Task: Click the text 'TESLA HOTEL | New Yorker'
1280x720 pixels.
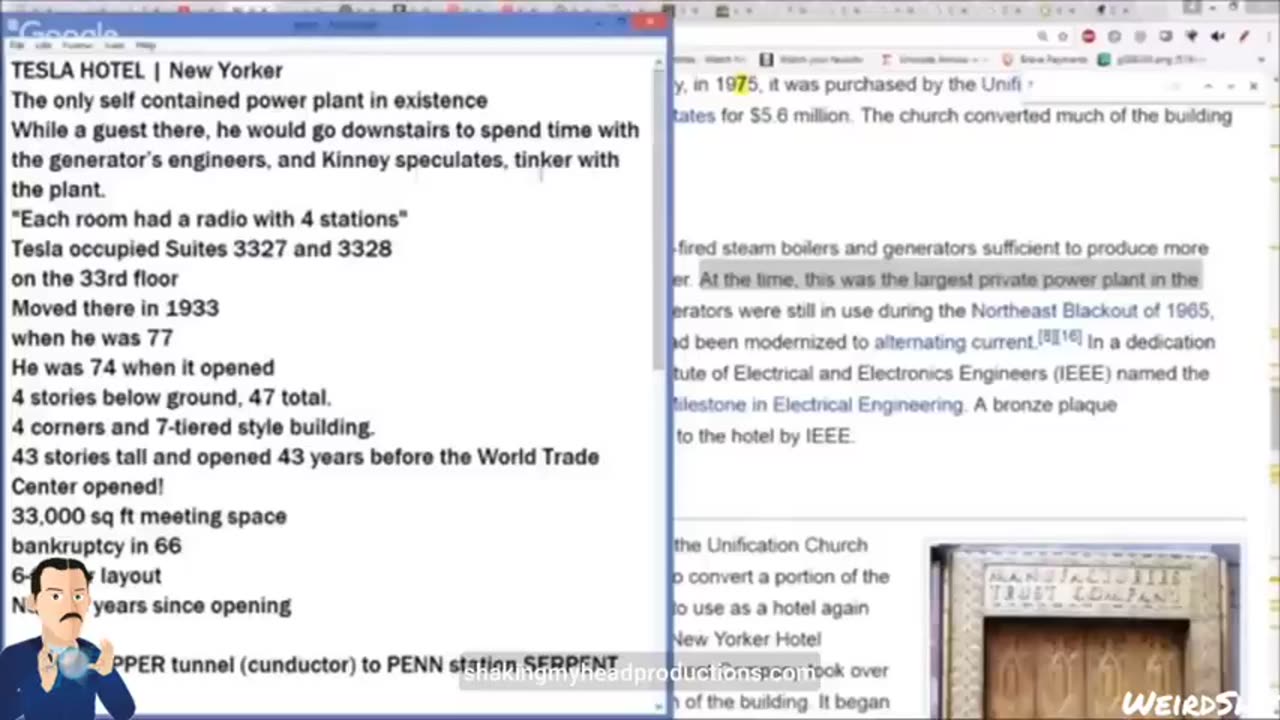Action: click(147, 70)
